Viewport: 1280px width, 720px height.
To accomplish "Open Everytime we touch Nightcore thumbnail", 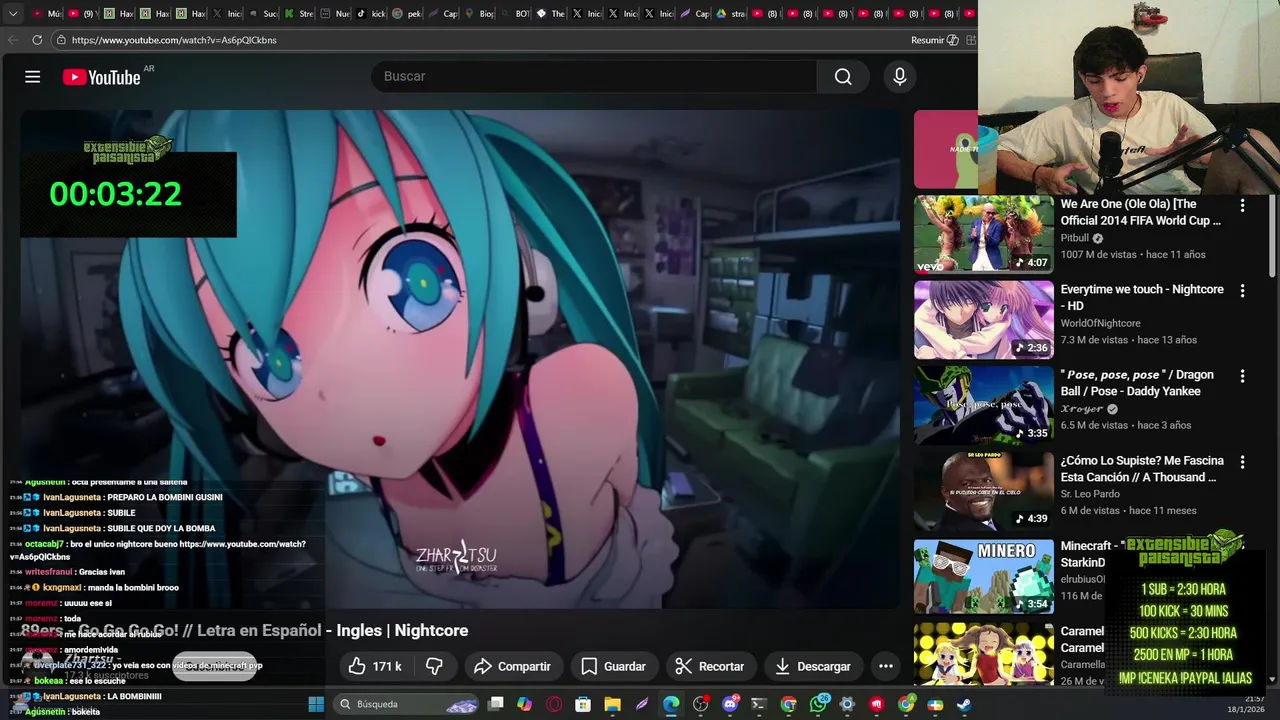I will coord(984,320).
